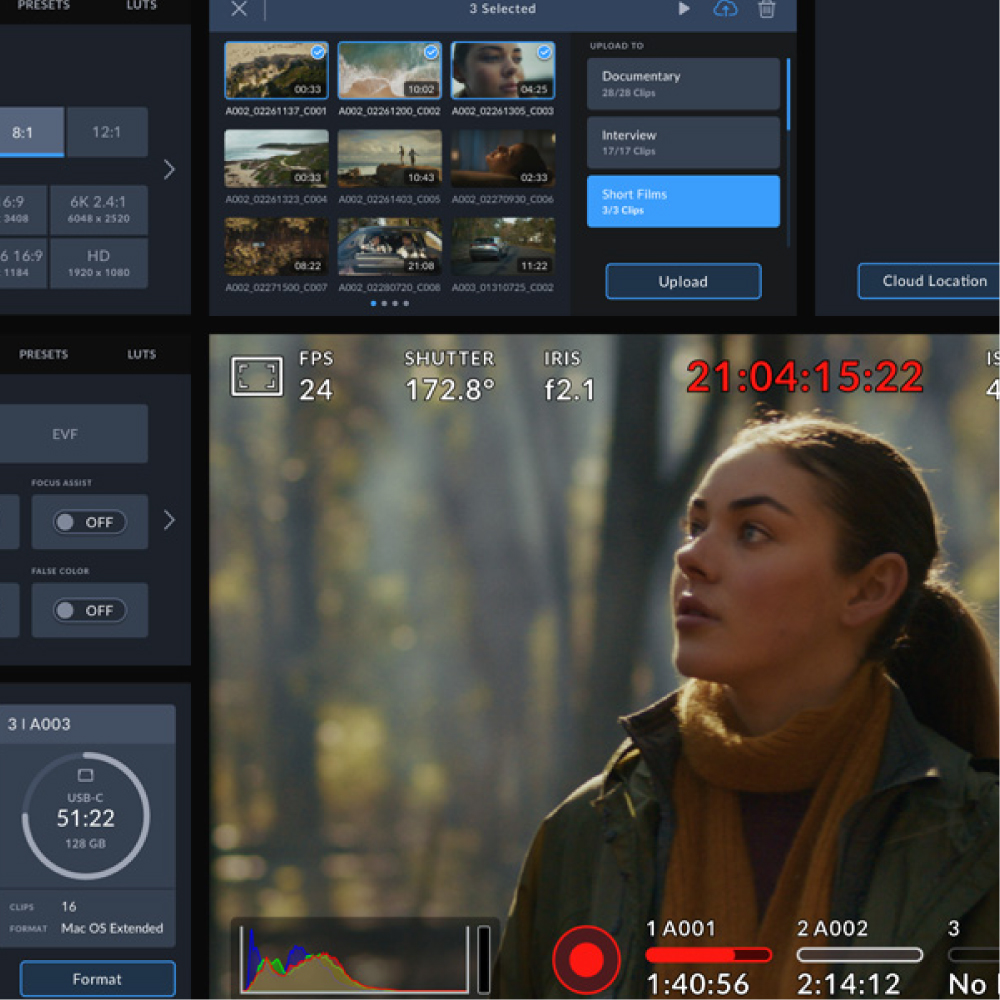Click the Format button

pos(97,979)
